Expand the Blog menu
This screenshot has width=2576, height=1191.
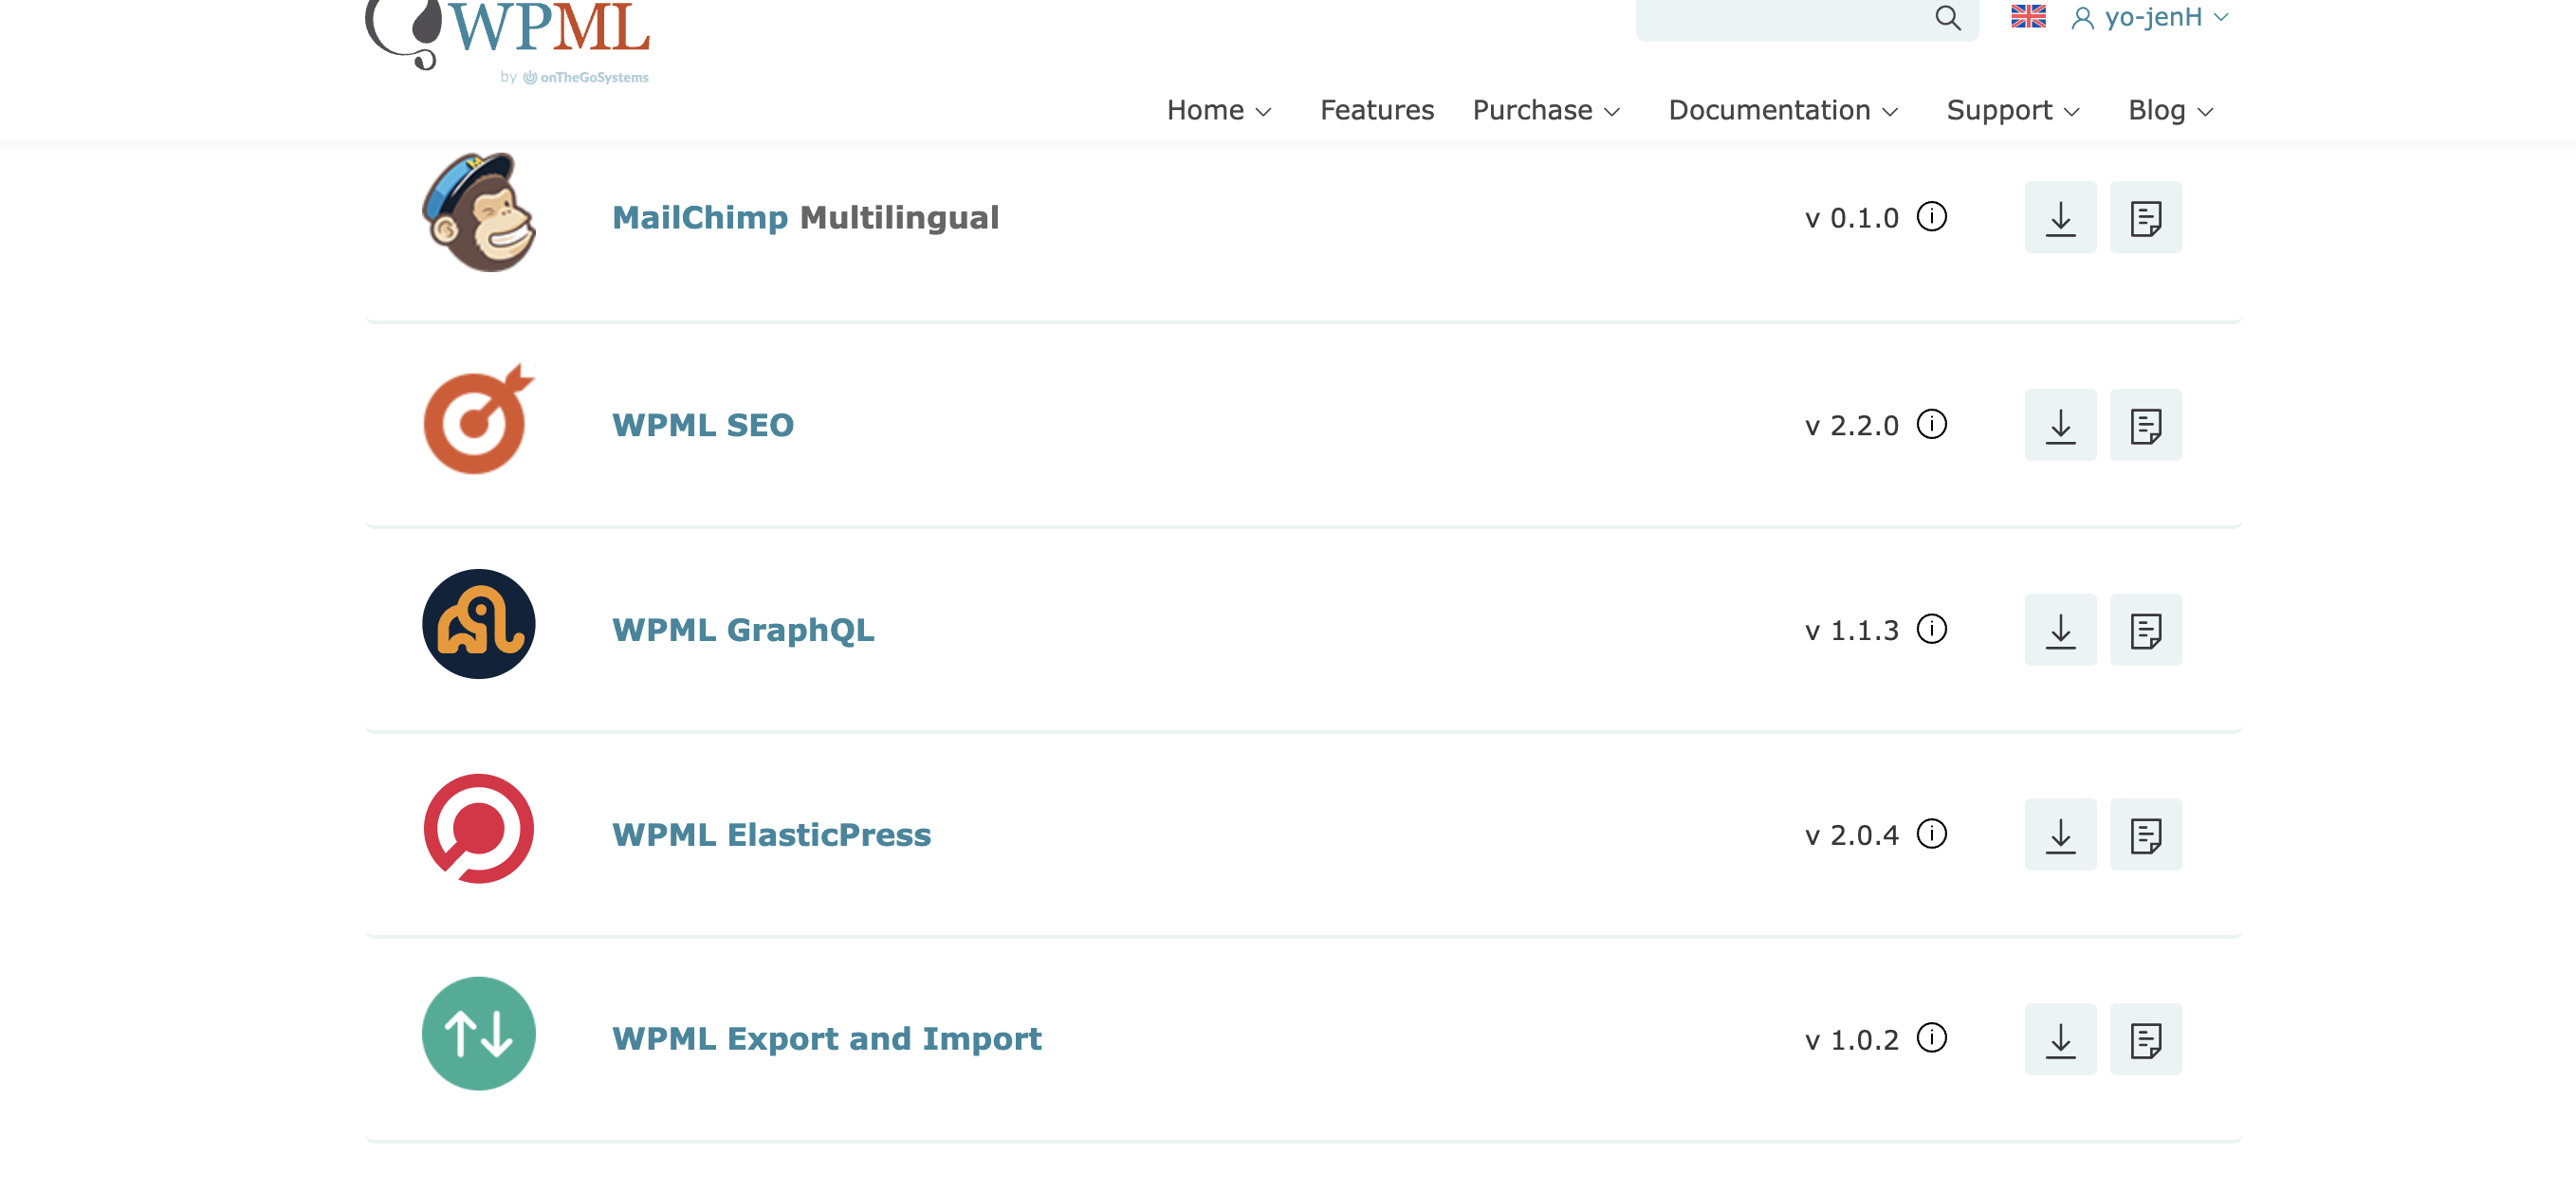click(x=2171, y=110)
